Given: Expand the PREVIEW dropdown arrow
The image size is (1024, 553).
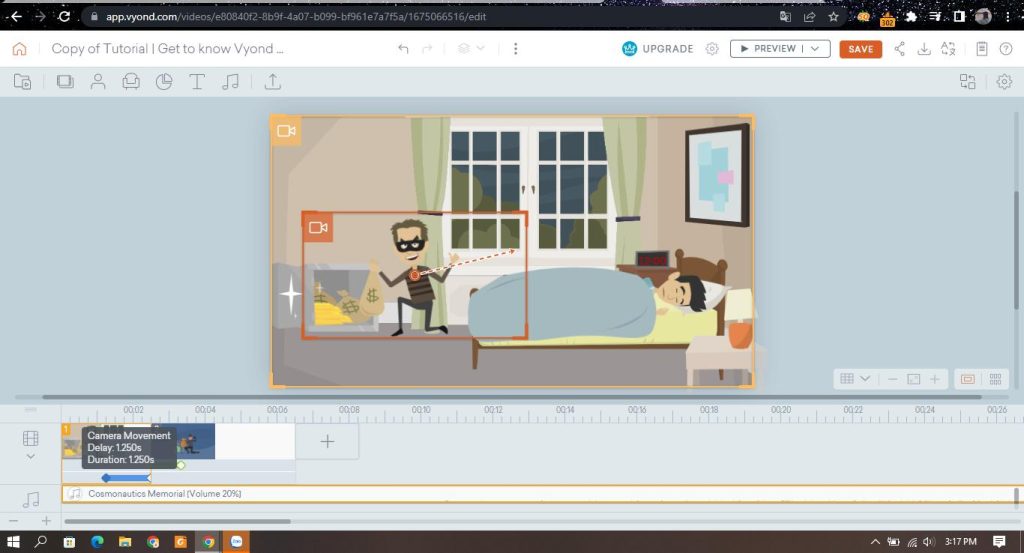Looking at the screenshot, I should point(815,48).
